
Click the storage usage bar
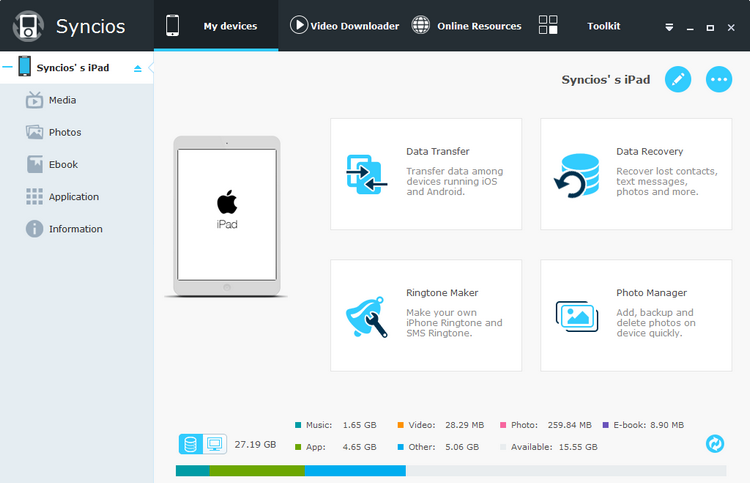tap(451, 471)
